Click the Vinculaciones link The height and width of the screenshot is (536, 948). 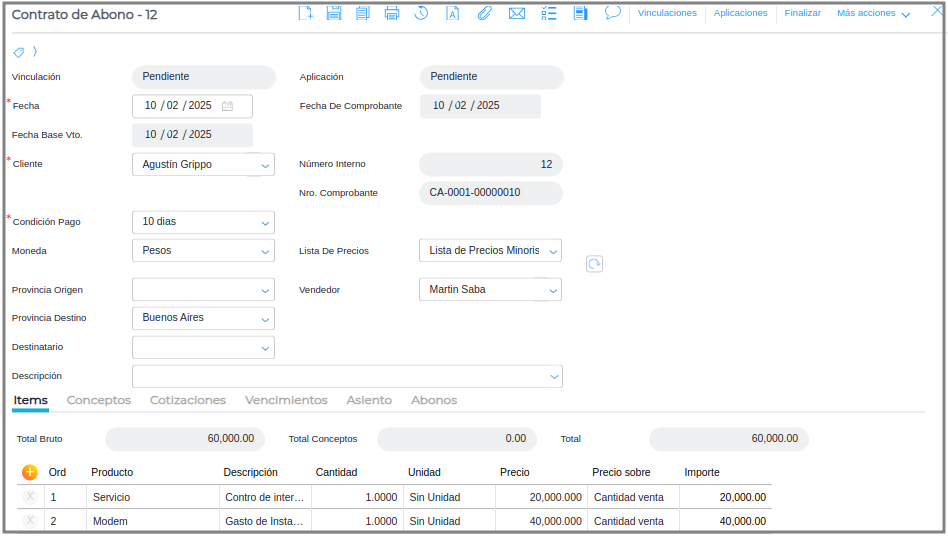(667, 14)
